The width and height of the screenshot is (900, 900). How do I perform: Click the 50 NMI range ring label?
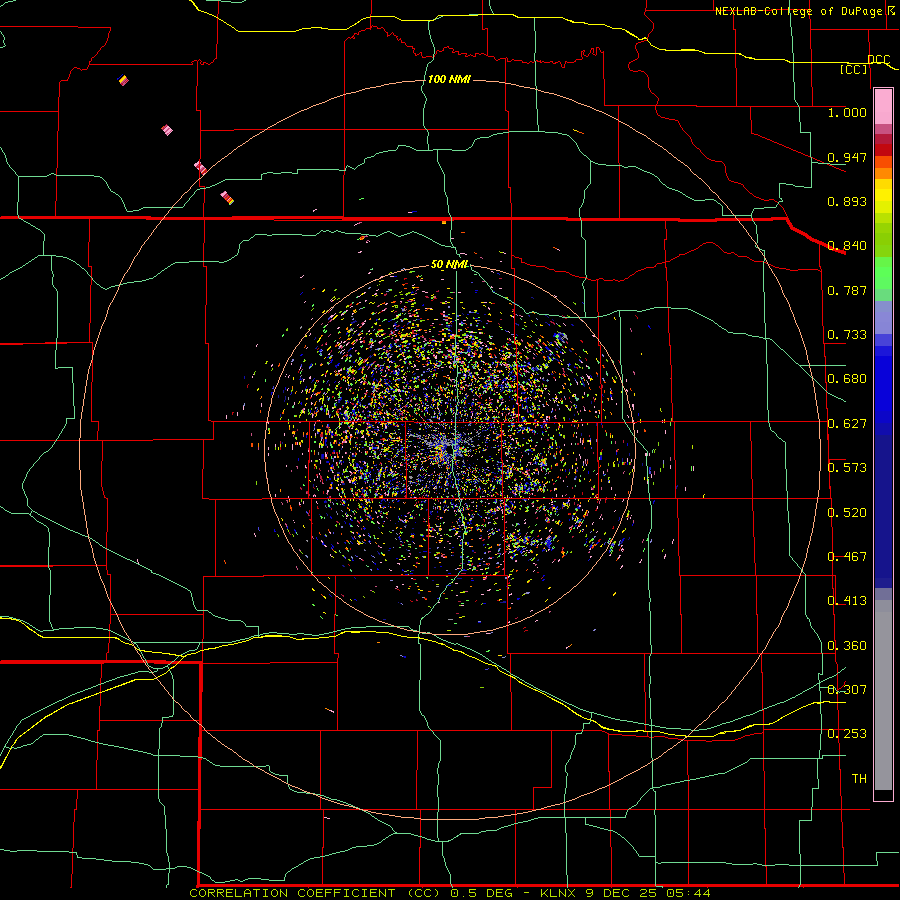[450, 265]
